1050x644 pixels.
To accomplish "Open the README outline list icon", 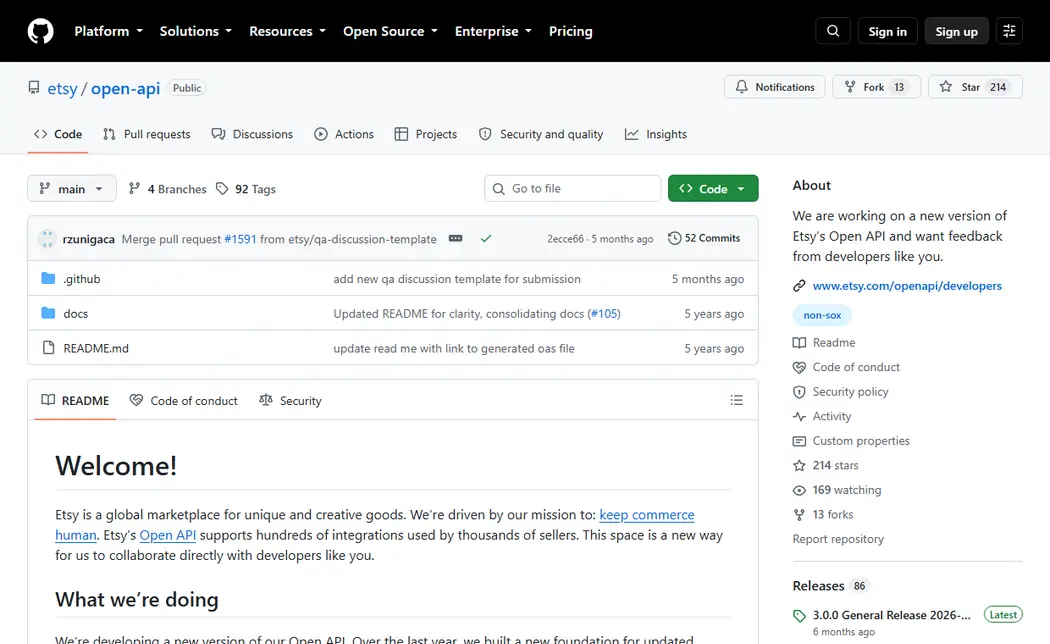I will 737,400.
